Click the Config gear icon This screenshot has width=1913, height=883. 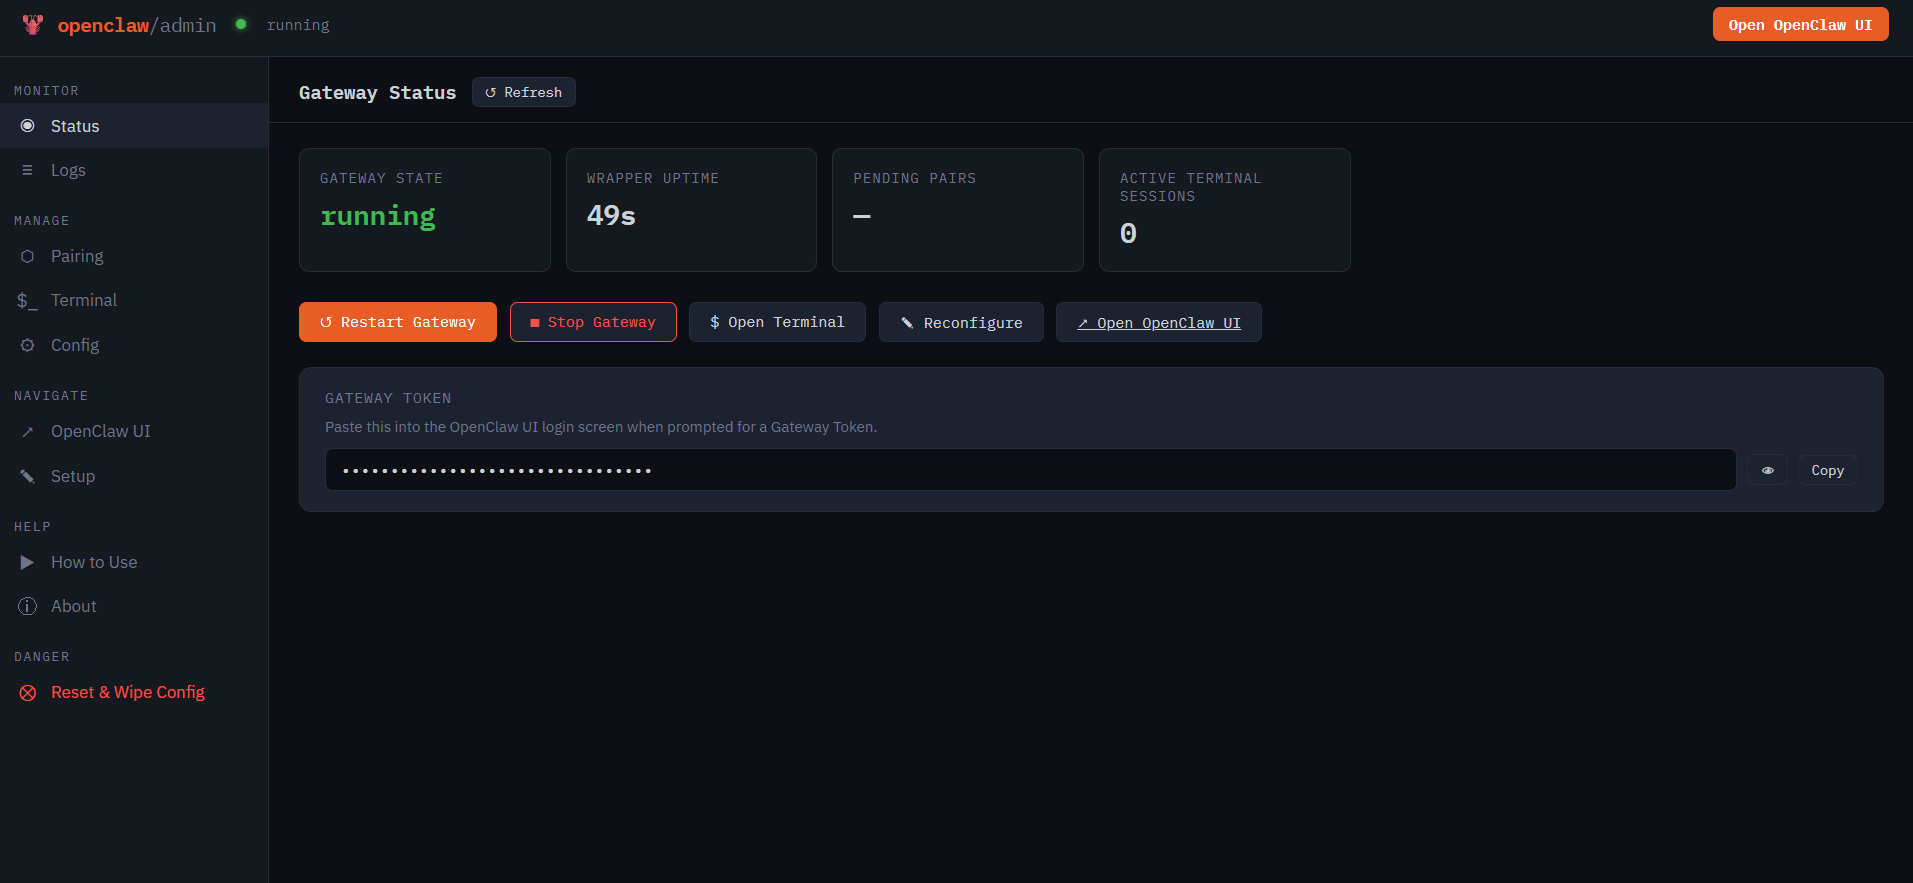[28, 345]
